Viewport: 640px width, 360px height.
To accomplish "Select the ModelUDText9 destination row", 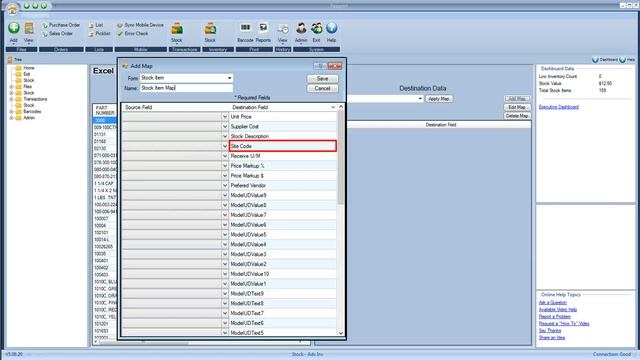I will pos(282,293).
